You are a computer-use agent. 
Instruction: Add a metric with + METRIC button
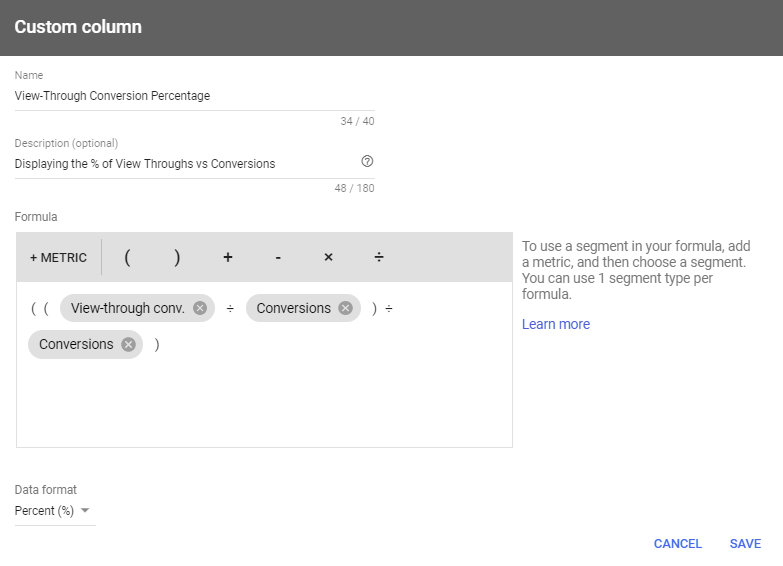click(58, 257)
